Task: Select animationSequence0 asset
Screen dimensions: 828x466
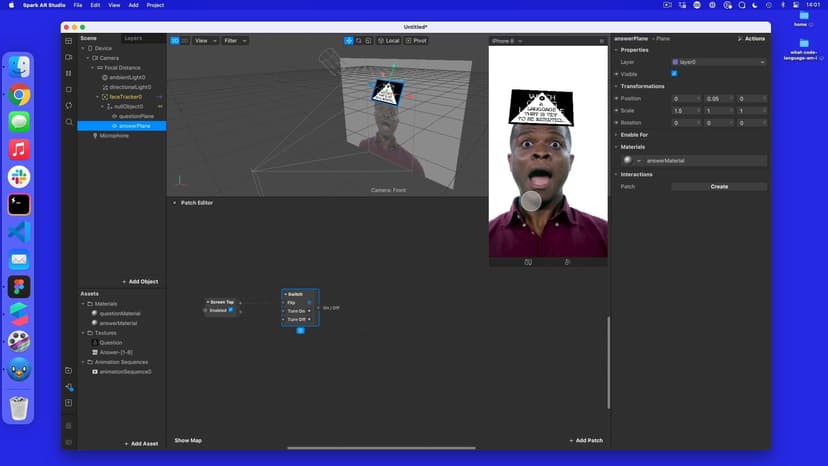Action: point(125,372)
